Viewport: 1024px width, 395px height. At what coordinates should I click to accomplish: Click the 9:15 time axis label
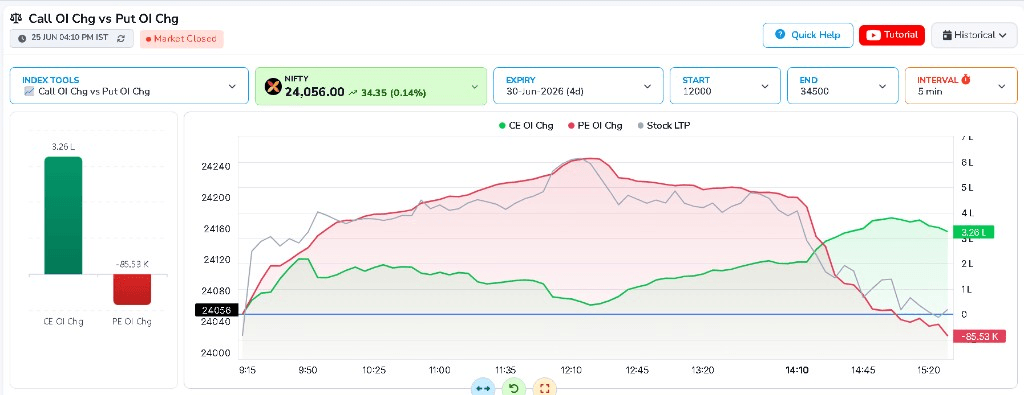pos(248,370)
